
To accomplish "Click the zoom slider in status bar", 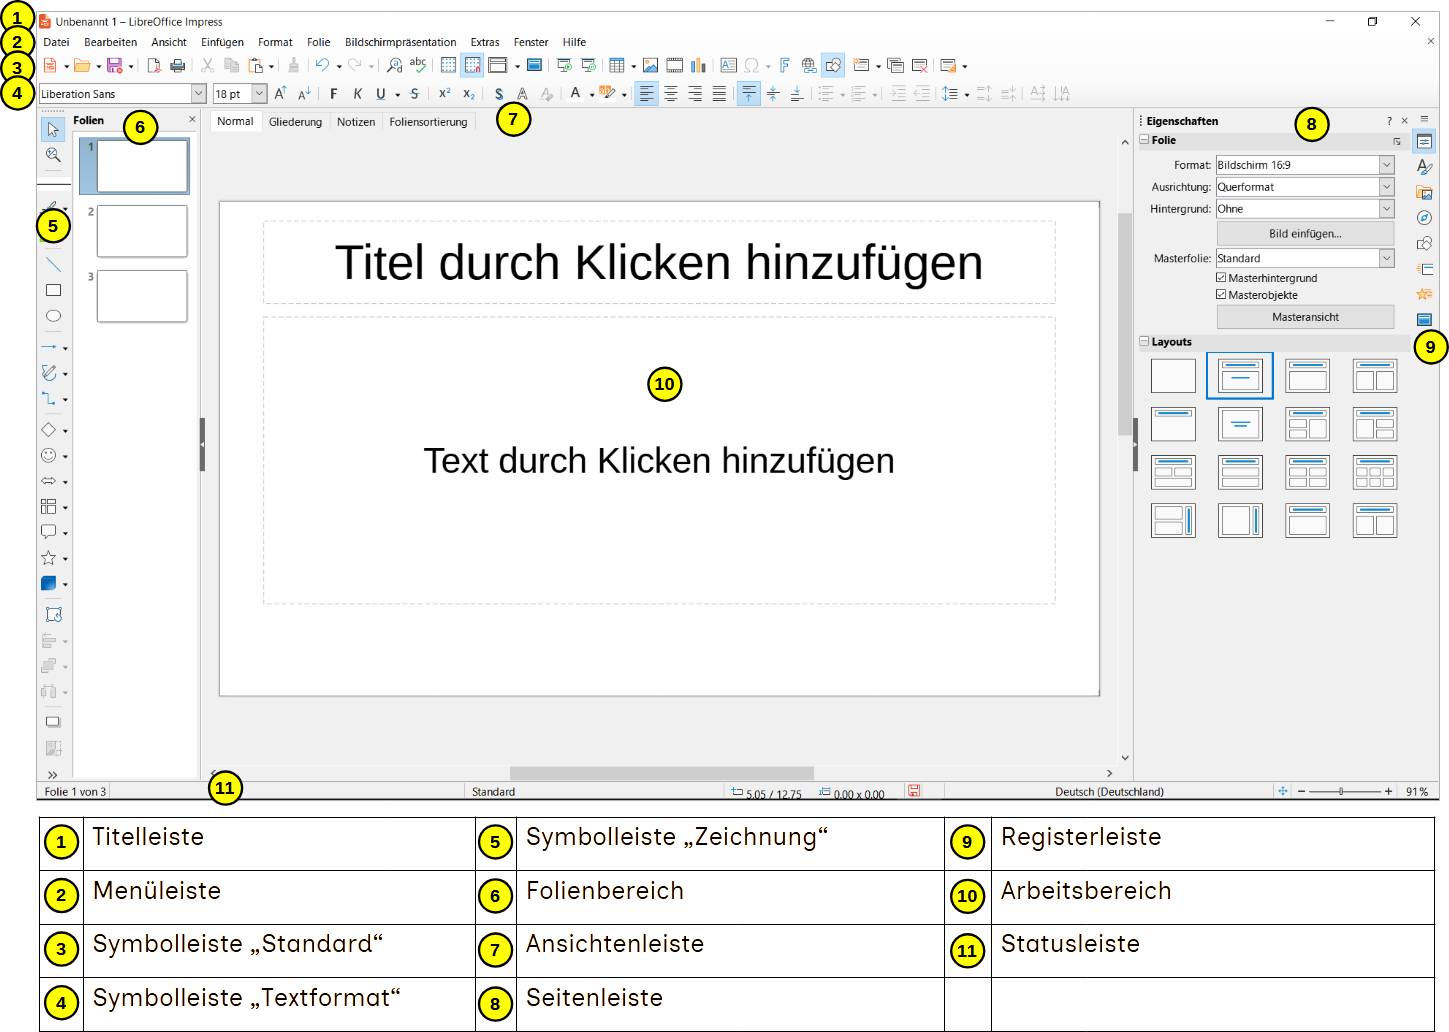I will tap(1345, 791).
